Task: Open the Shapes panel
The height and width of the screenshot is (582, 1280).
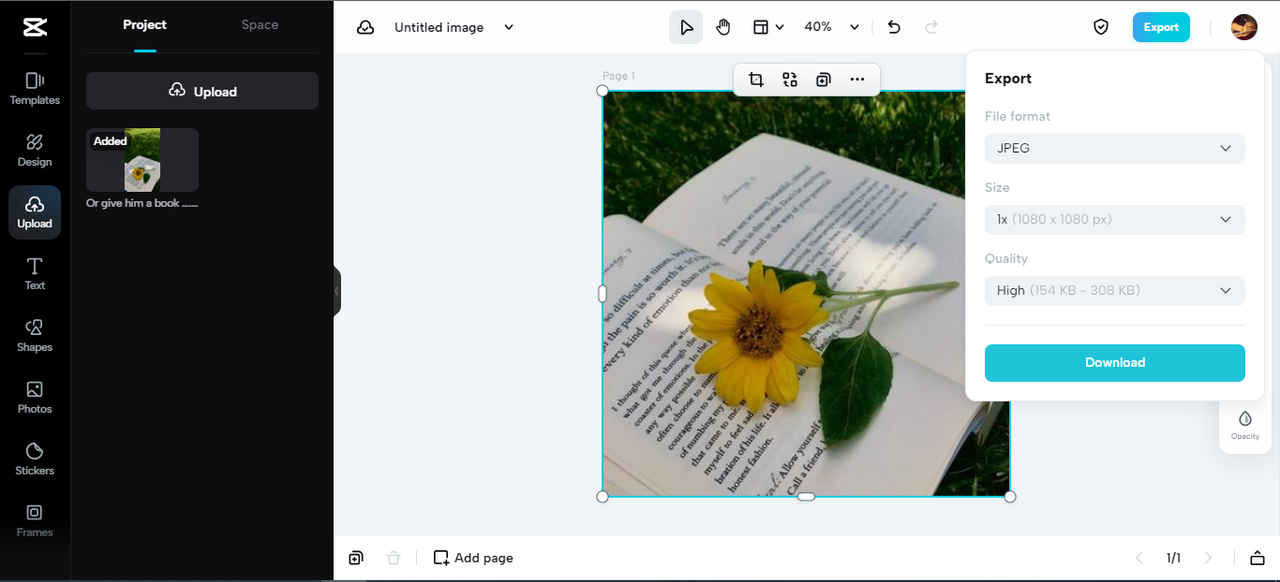Action: pos(34,335)
